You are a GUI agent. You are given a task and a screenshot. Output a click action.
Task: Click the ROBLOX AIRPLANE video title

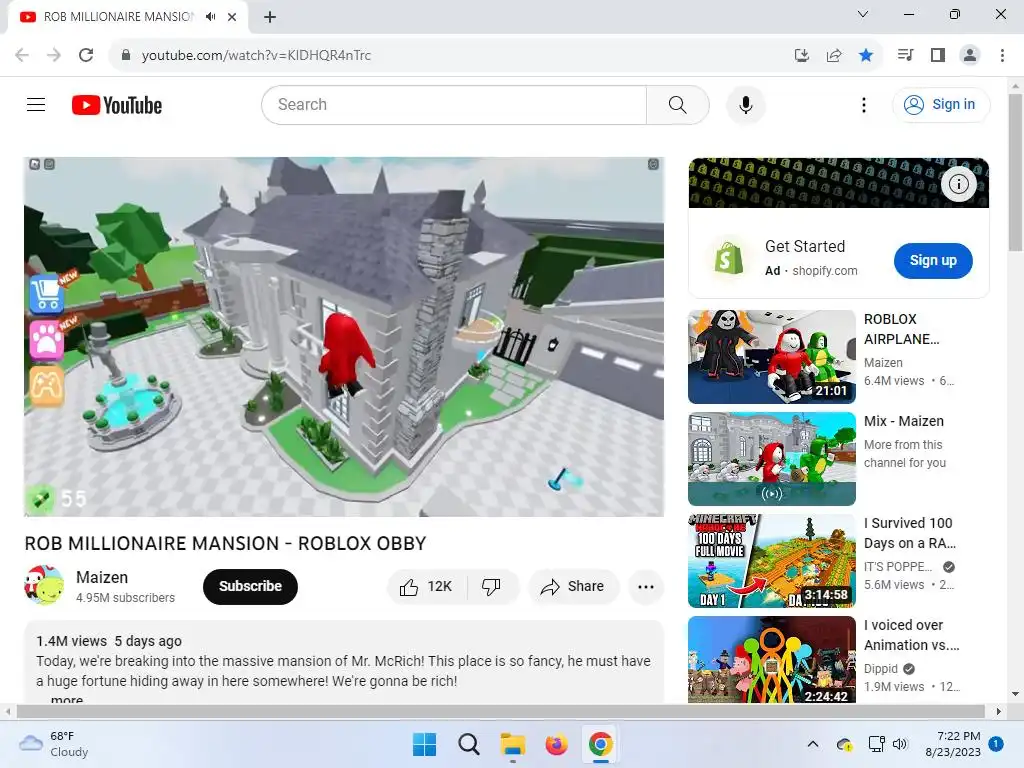click(x=902, y=329)
